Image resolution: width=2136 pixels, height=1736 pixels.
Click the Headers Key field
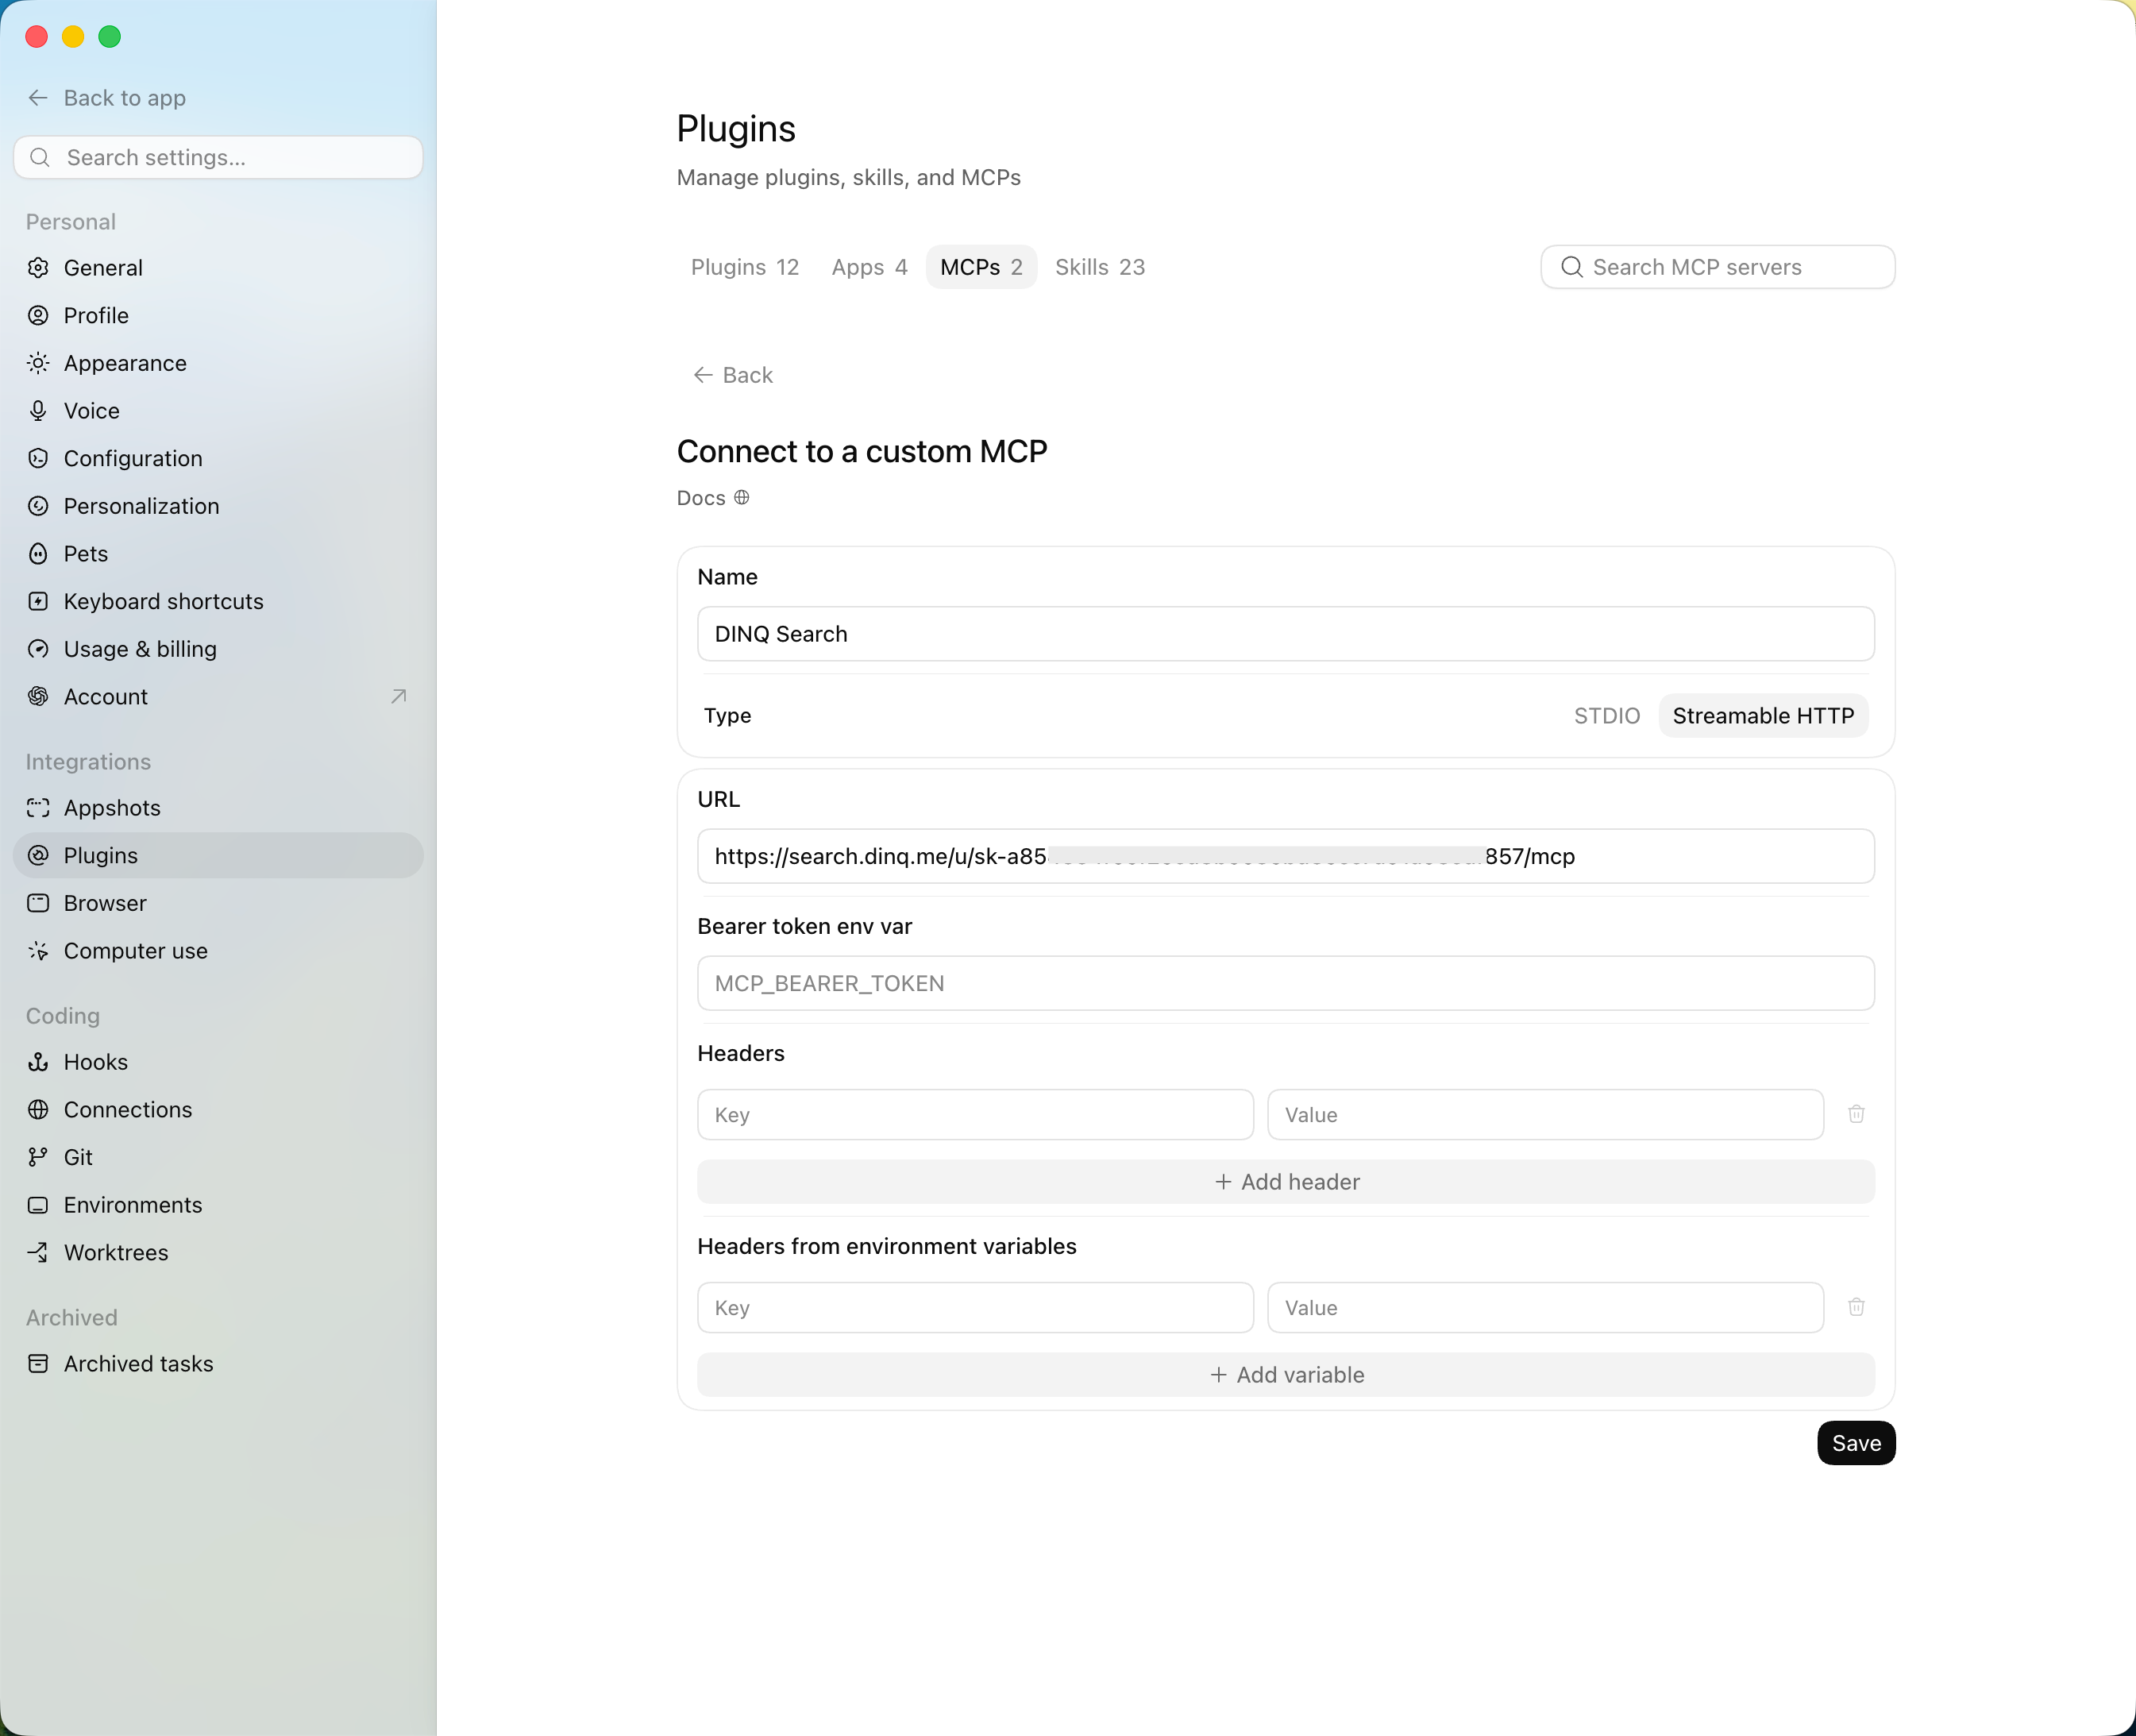point(975,1115)
